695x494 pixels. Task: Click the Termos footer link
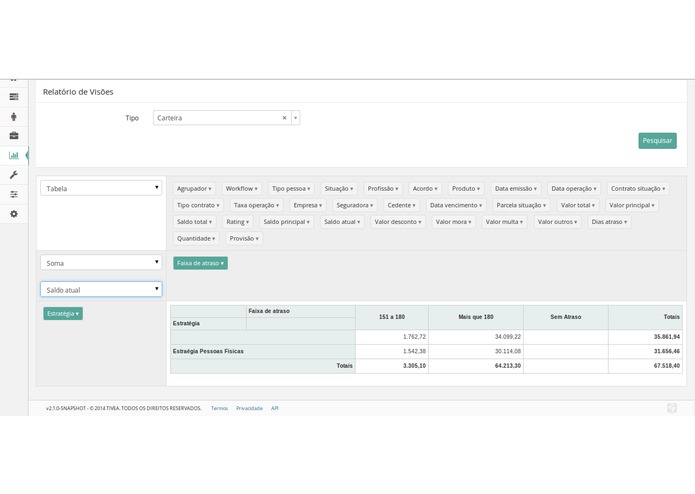point(219,408)
